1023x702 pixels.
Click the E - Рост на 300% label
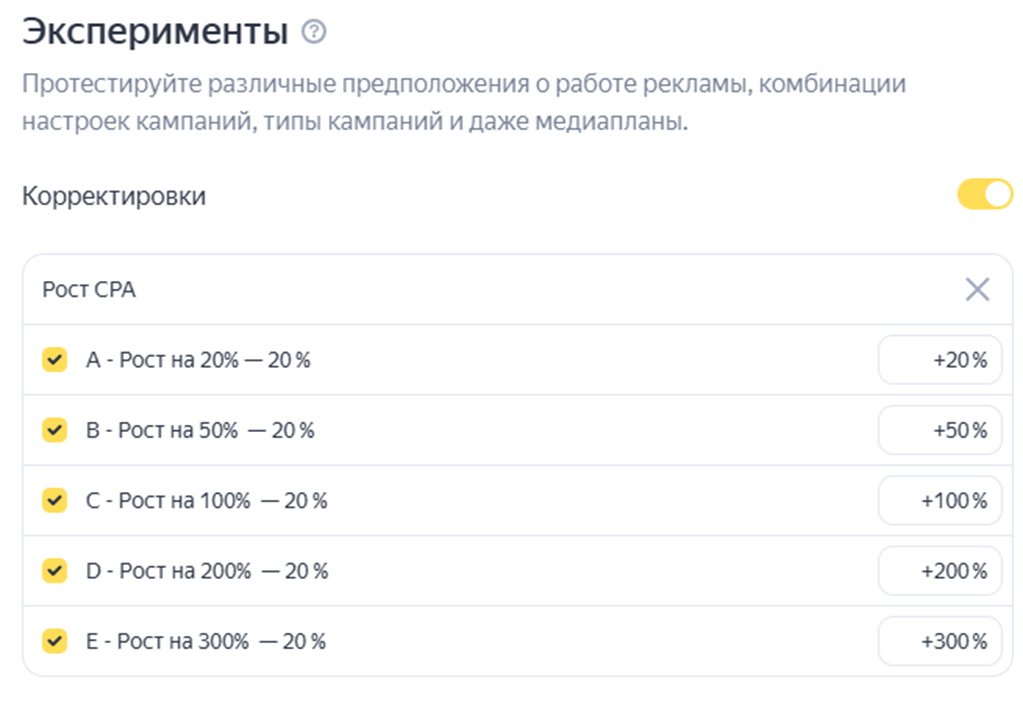click(x=206, y=641)
